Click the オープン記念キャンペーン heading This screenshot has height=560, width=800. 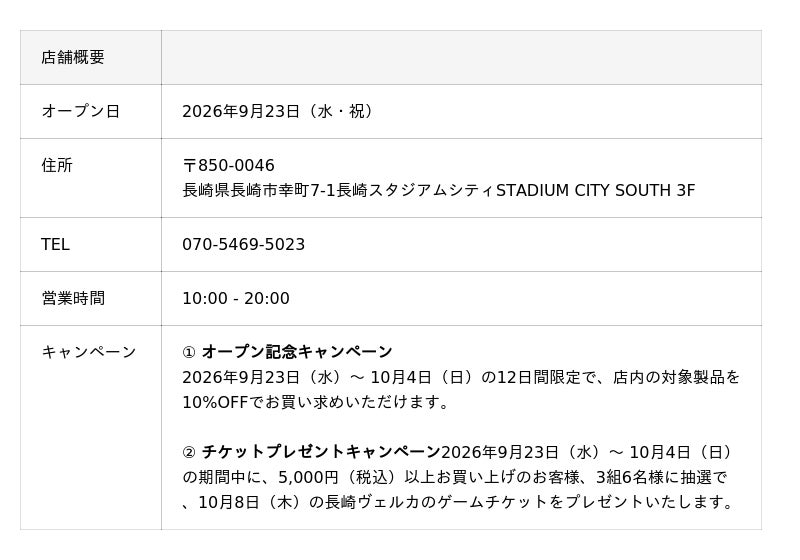(x=297, y=352)
